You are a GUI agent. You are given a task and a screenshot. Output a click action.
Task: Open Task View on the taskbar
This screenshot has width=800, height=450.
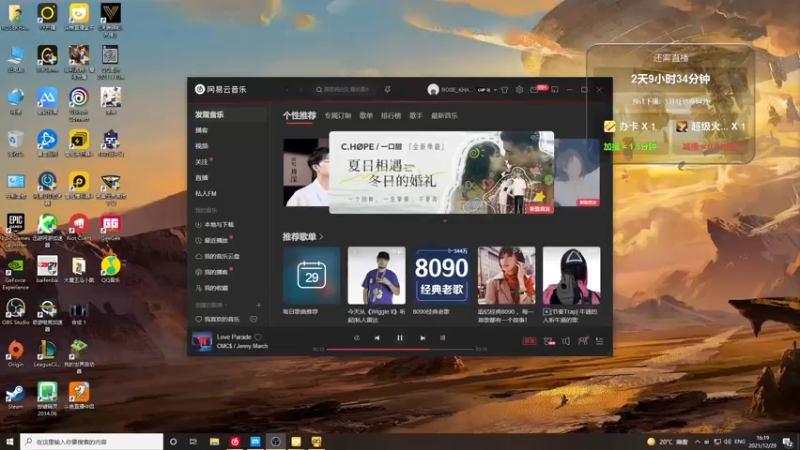[x=193, y=442]
